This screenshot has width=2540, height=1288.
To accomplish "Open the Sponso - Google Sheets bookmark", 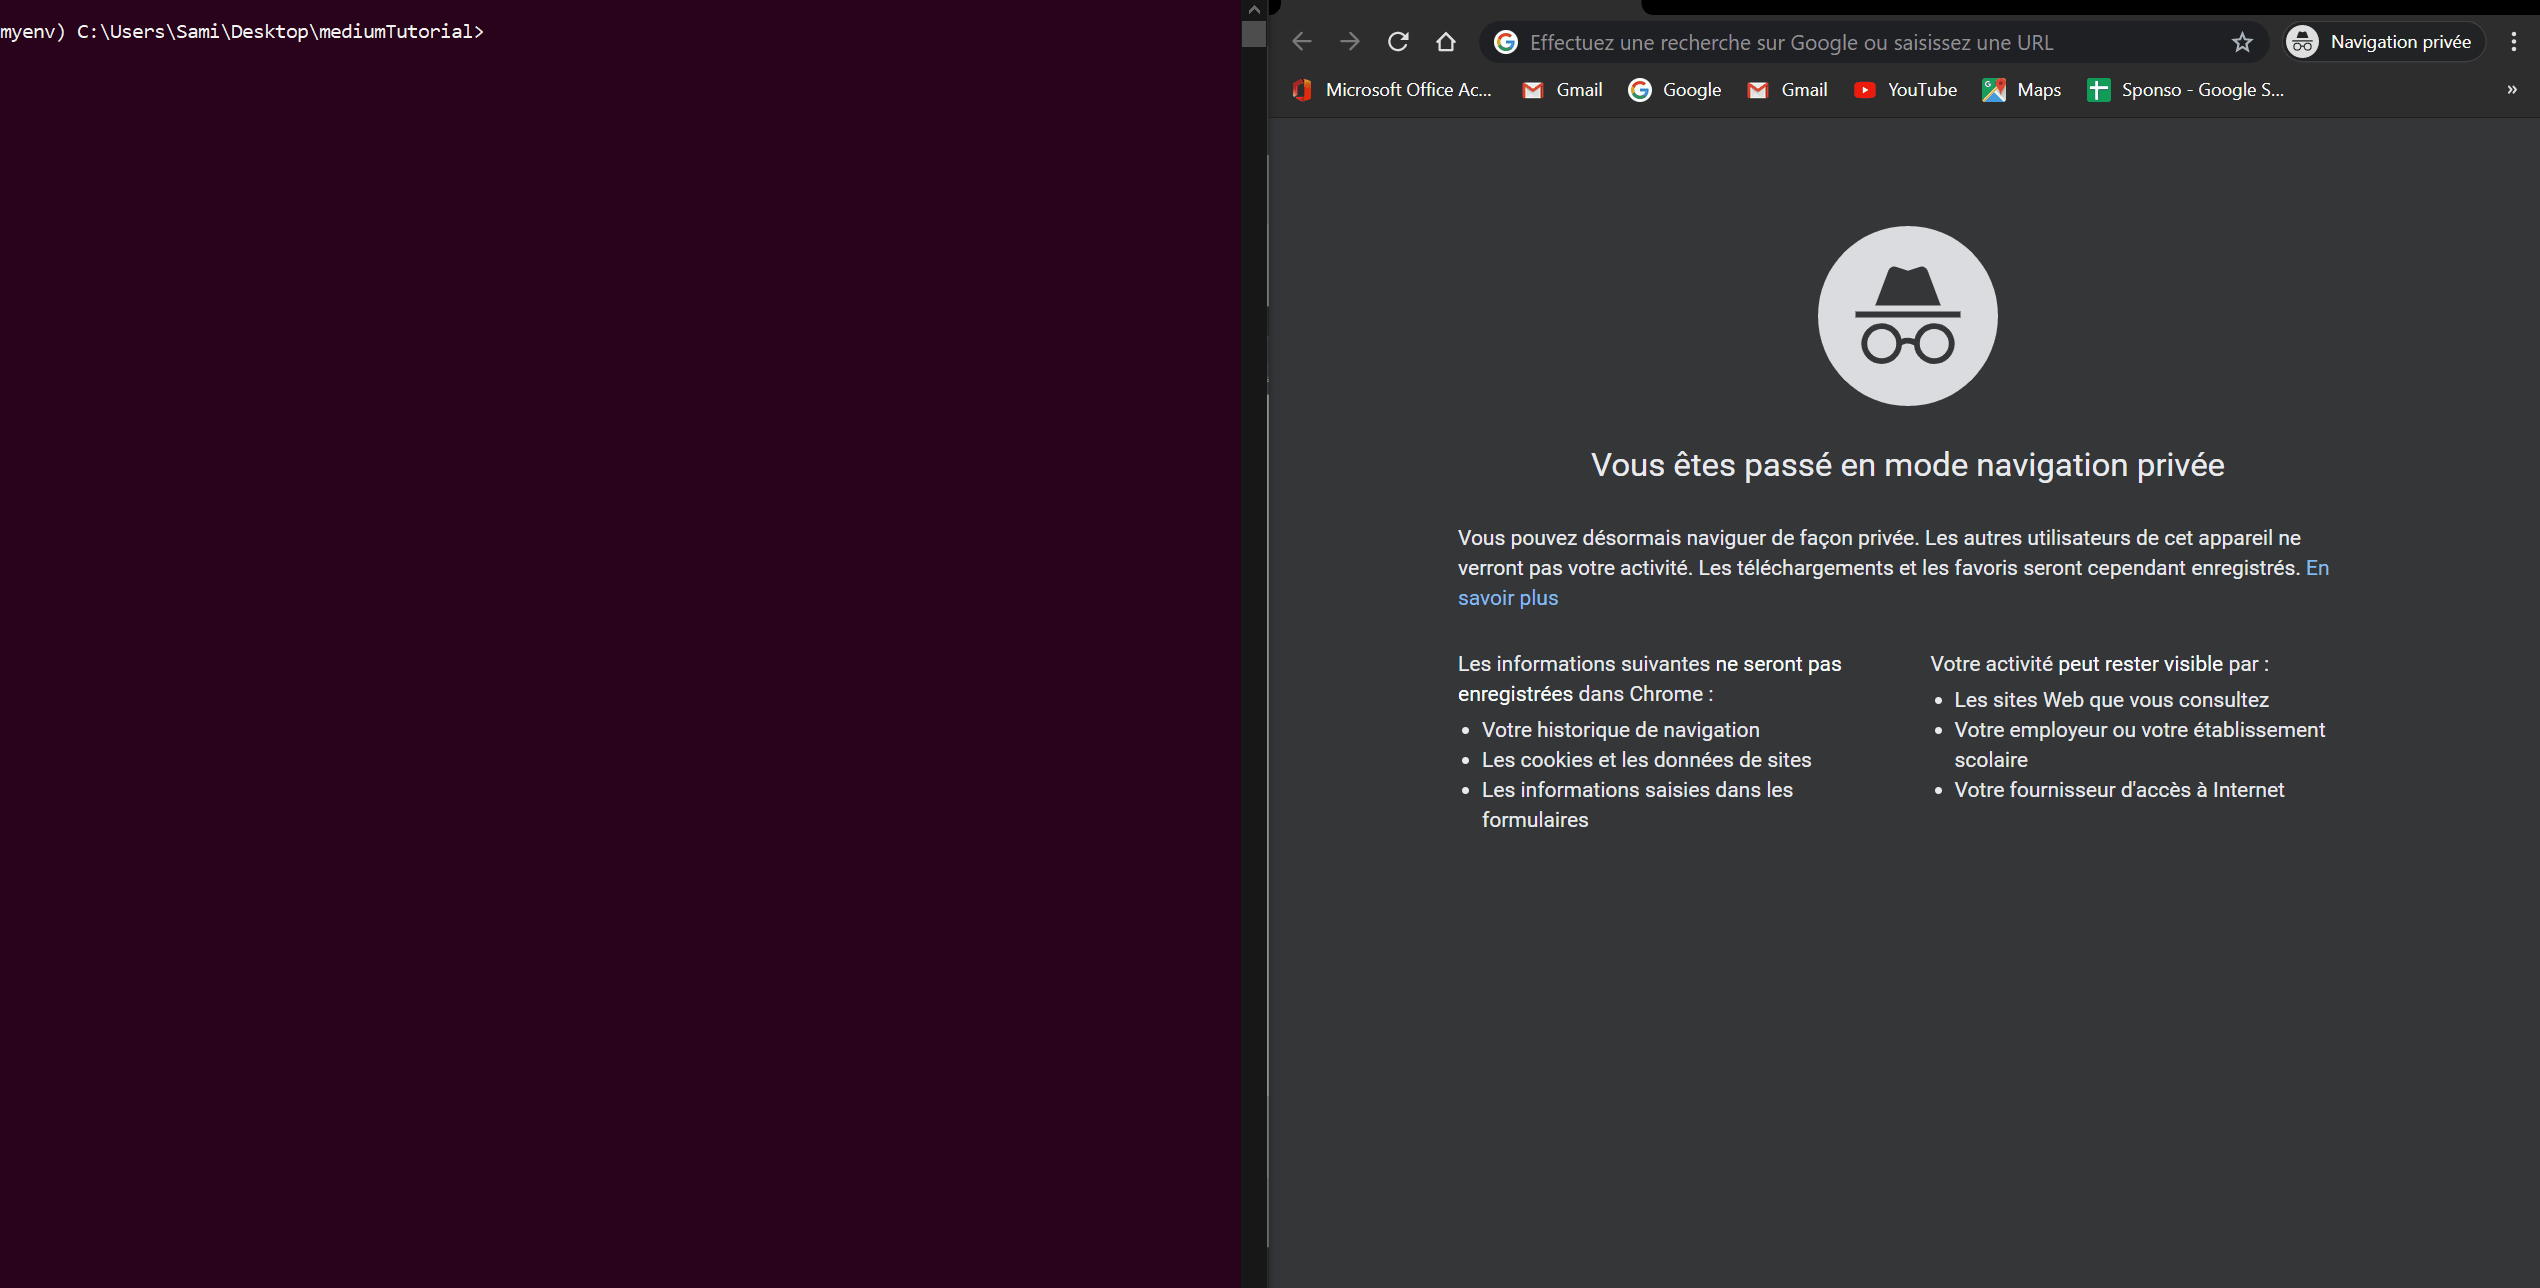I will [2185, 89].
